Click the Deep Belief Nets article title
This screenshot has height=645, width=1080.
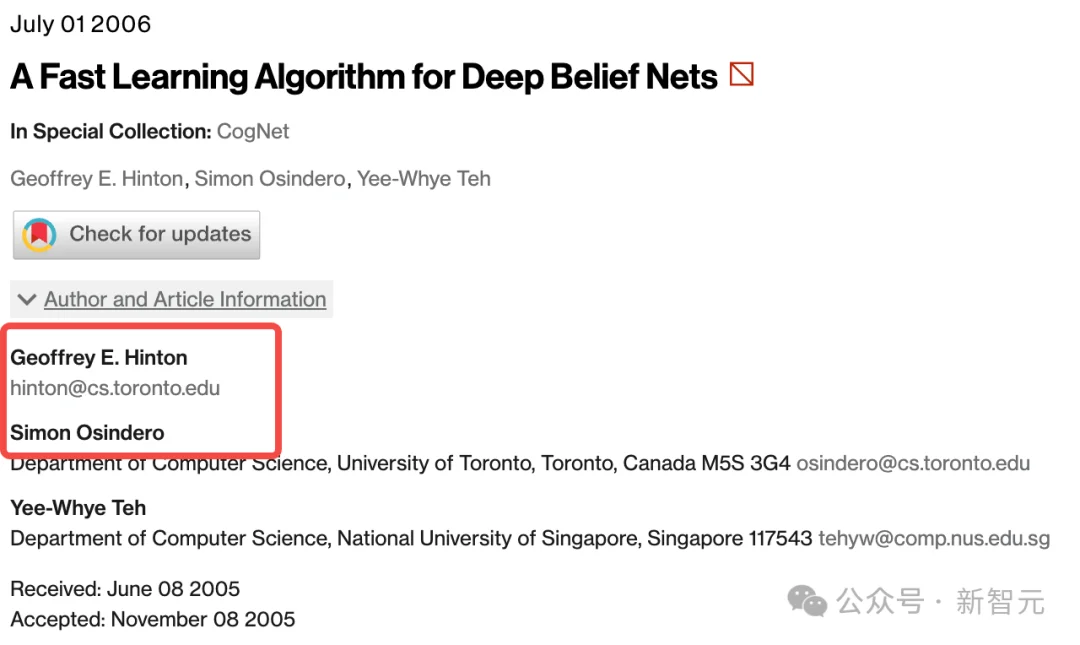(364, 76)
